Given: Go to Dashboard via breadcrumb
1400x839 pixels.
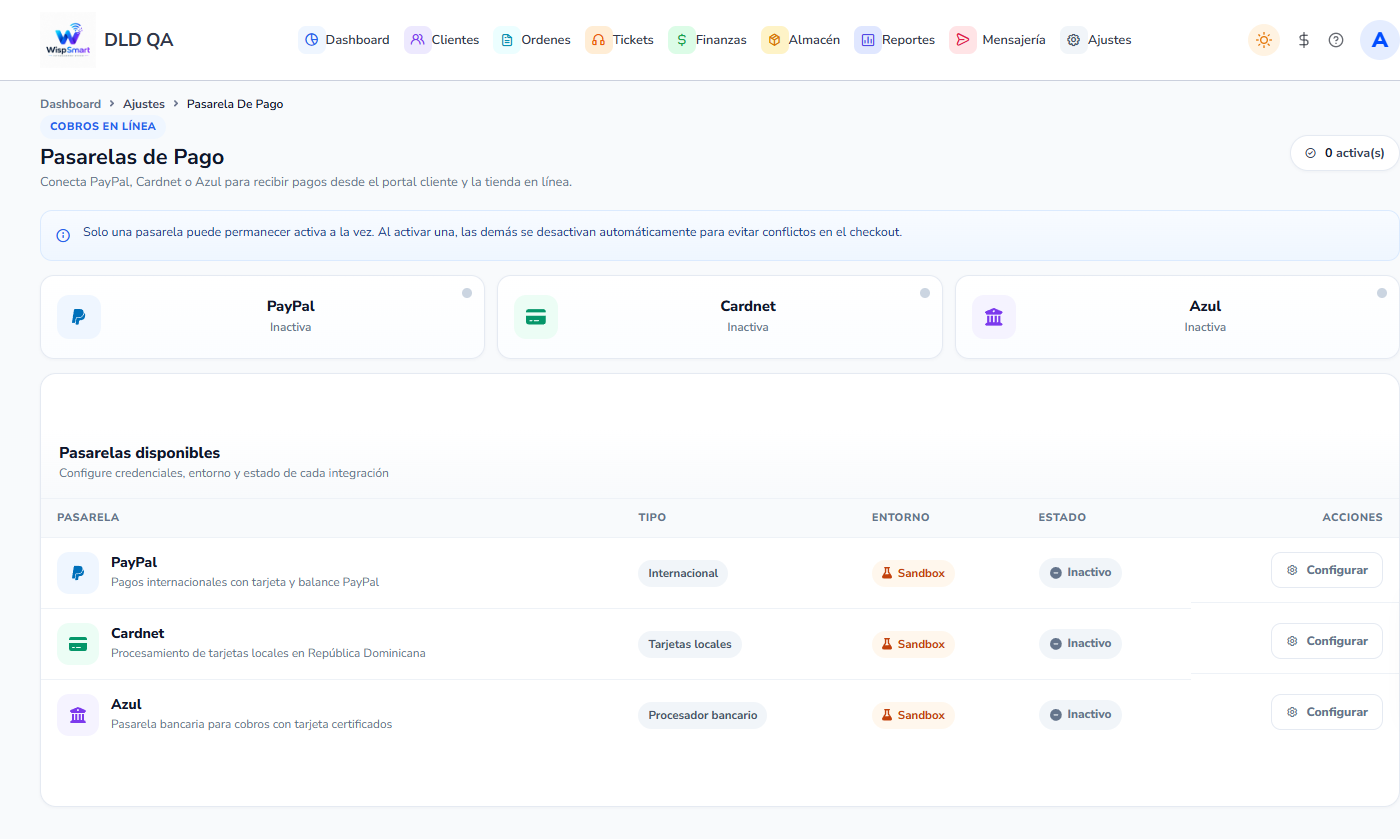Looking at the screenshot, I should 70,104.
